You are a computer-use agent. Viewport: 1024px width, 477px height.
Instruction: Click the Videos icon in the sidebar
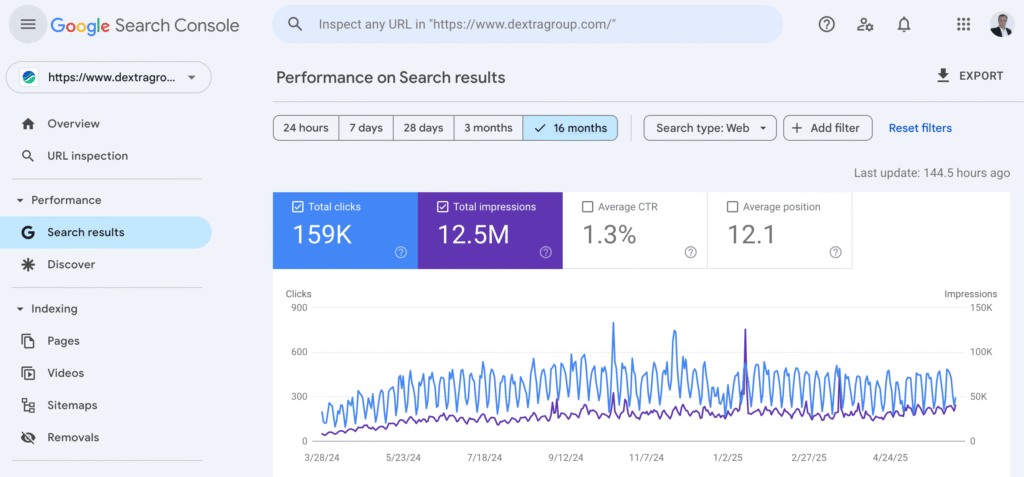click(27, 373)
